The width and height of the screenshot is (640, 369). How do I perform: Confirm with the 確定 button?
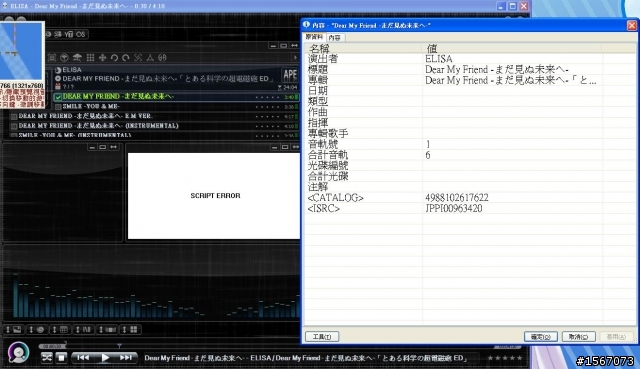(541, 337)
